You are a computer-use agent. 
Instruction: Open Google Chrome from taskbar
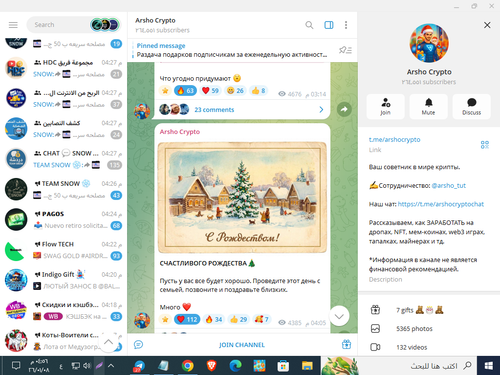188,366
